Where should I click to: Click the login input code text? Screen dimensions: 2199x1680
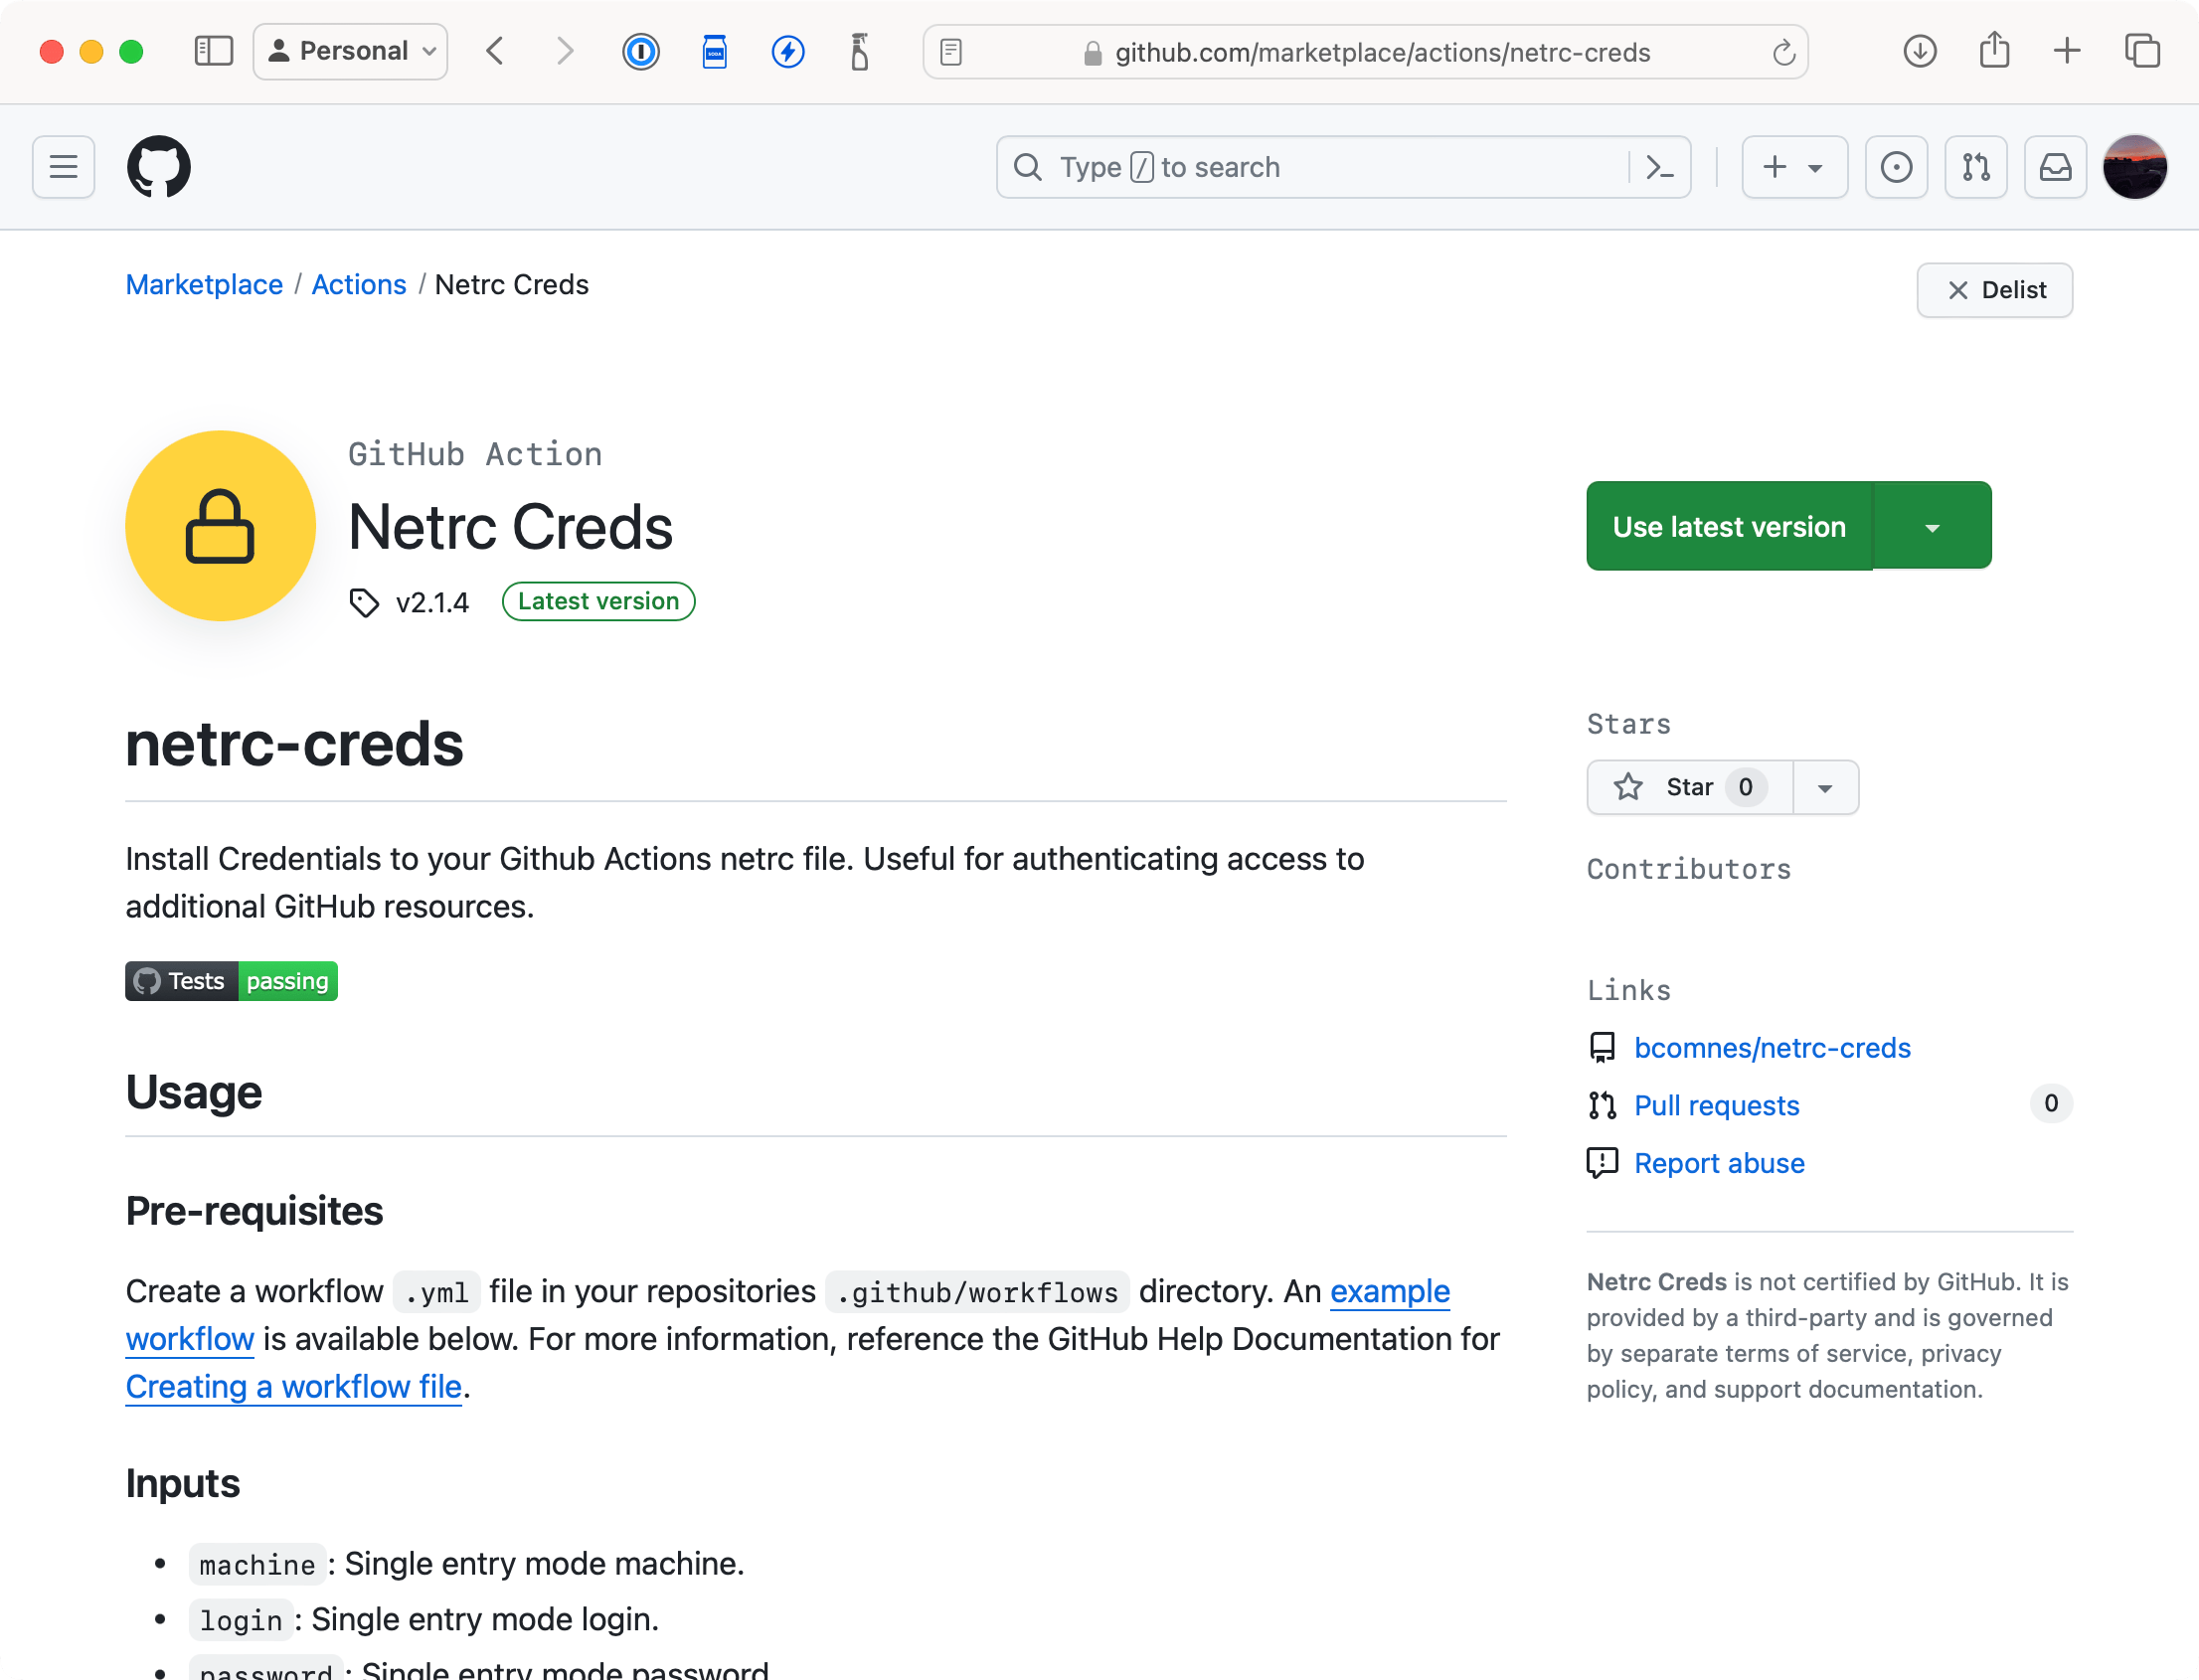tap(241, 1621)
